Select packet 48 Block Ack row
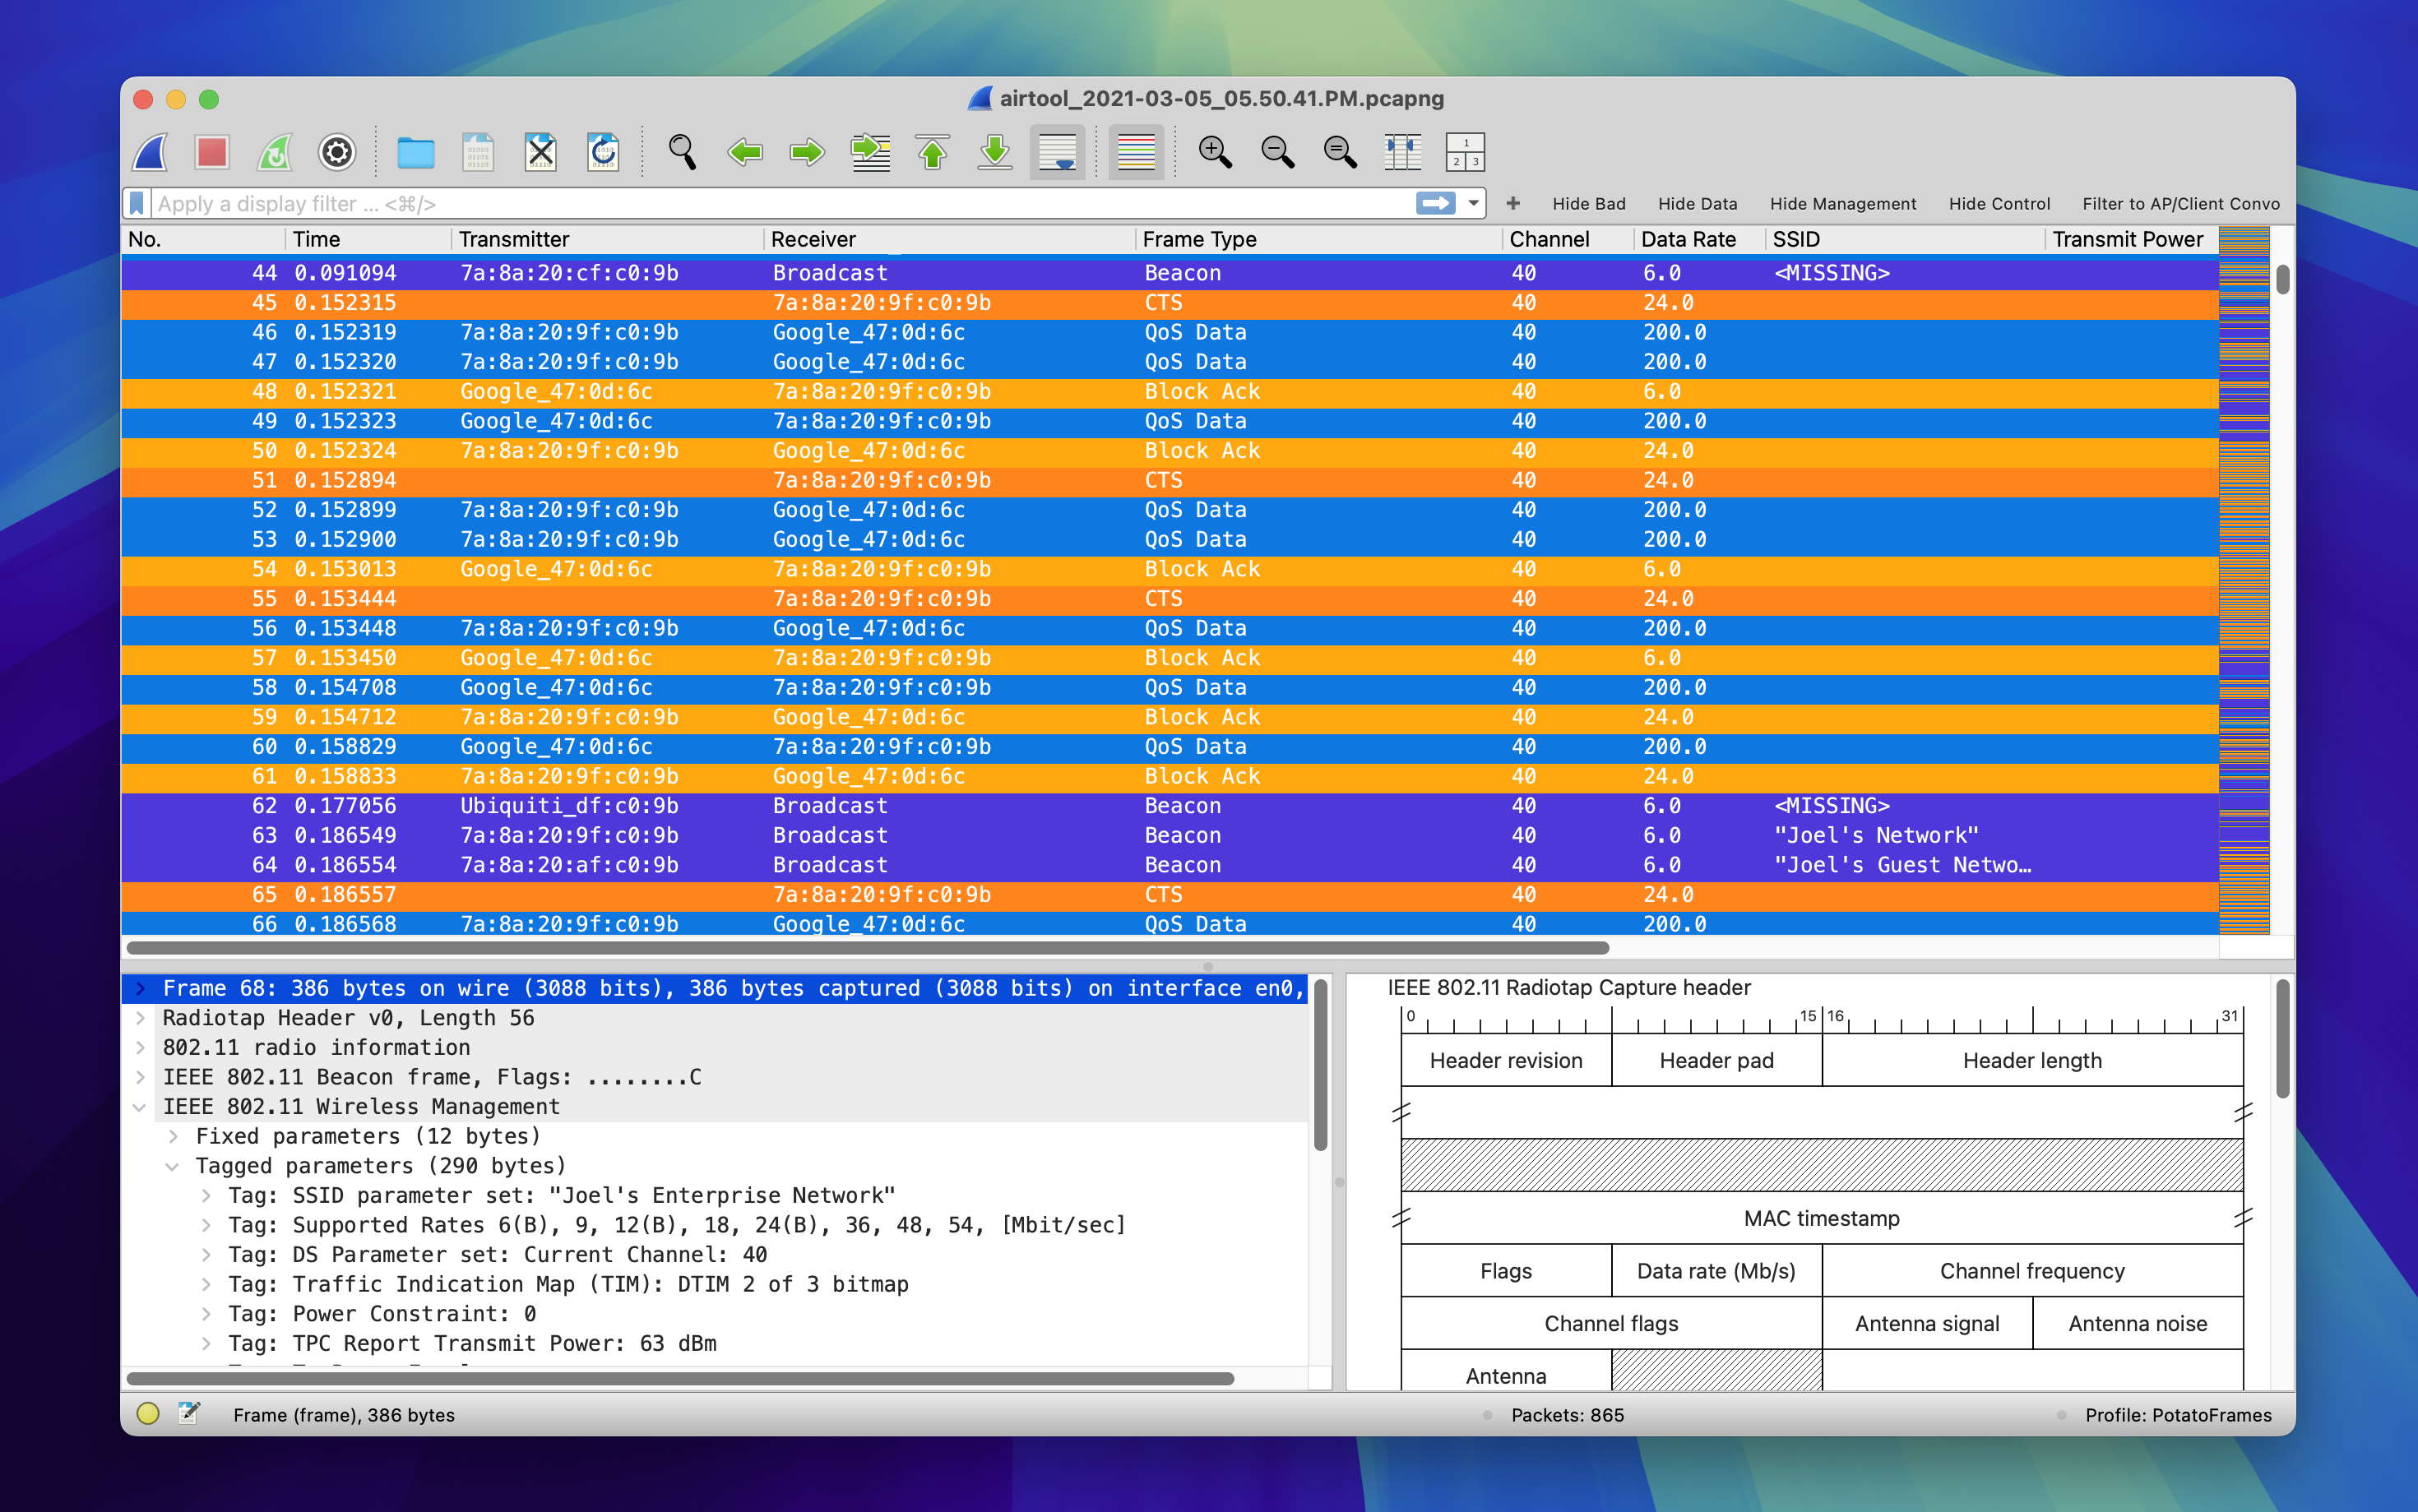The image size is (2418, 1512). click(1169, 392)
